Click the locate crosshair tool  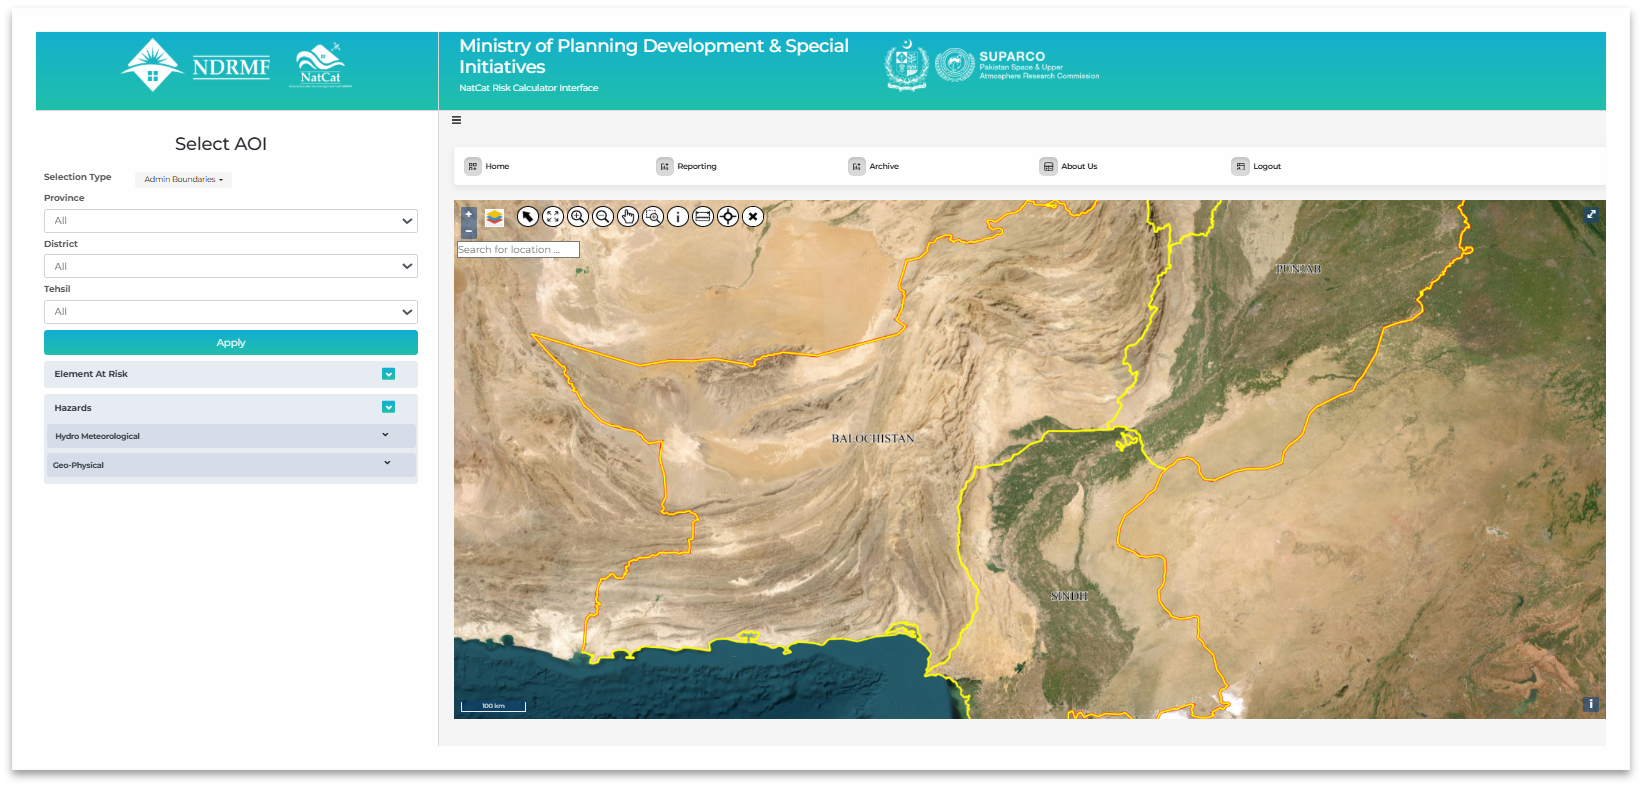(728, 217)
